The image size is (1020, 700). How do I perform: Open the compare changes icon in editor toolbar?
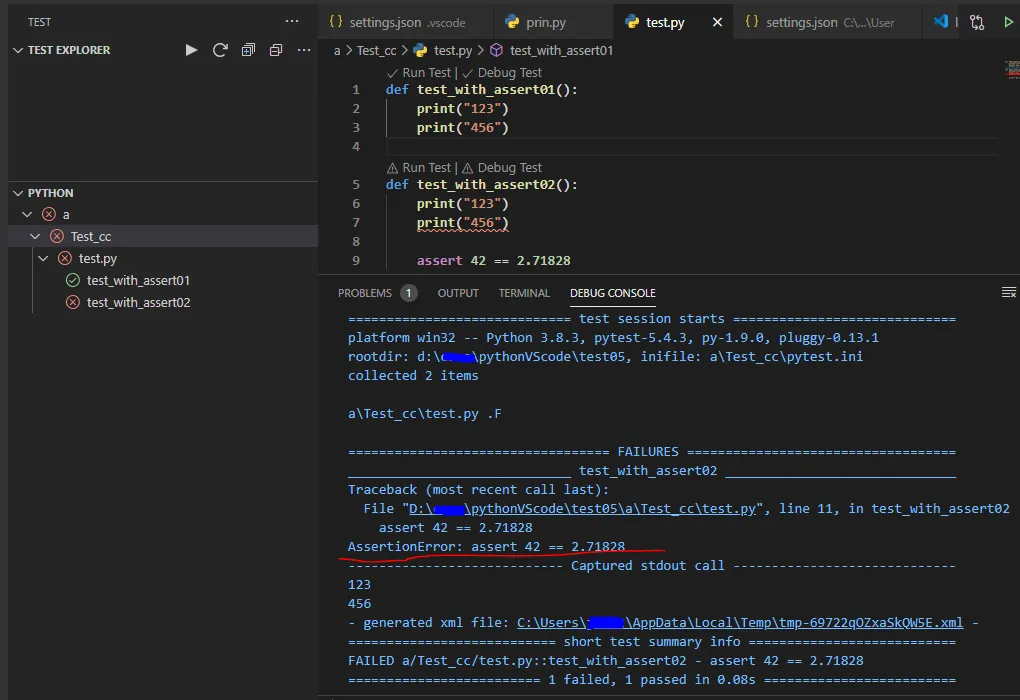click(977, 22)
